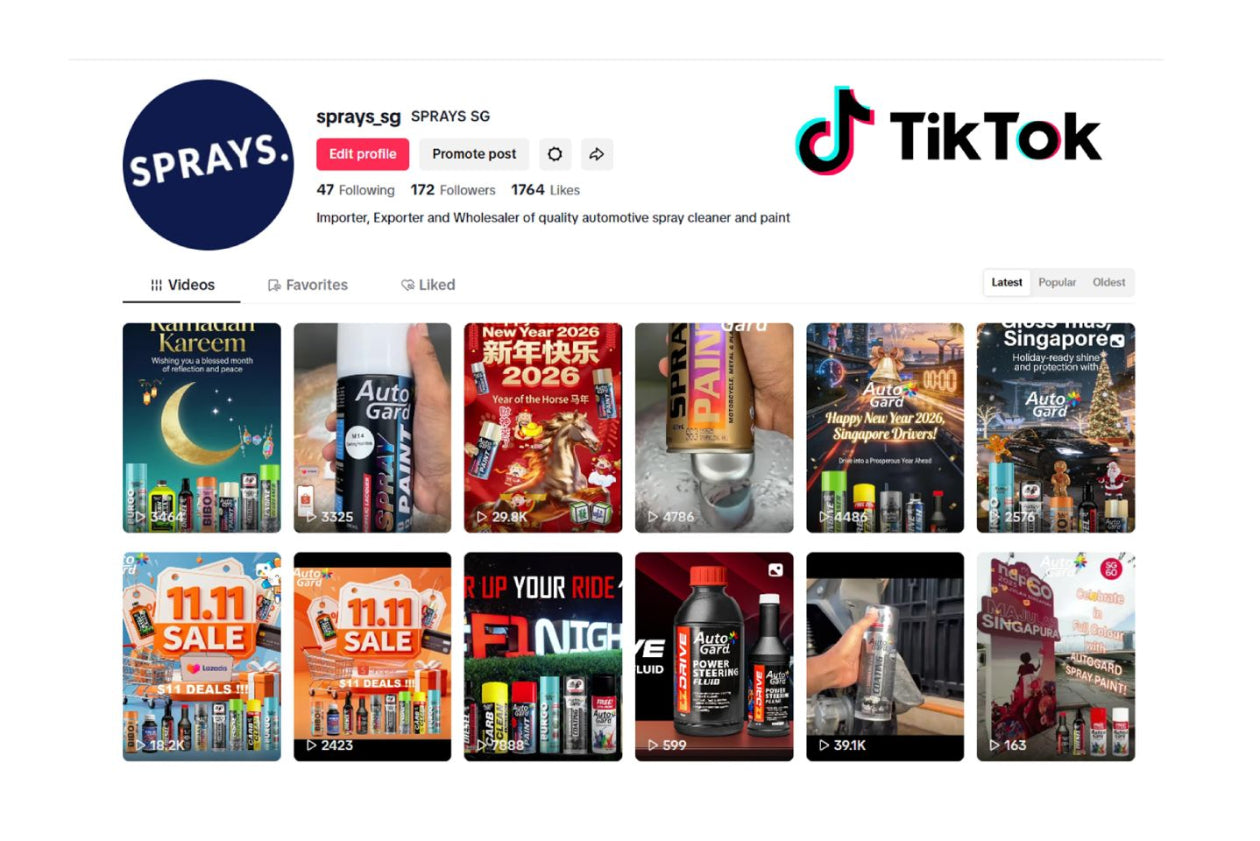Screen dimensions: 1260x841
Task: Switch to the Liked tab
Action: (x=428, y=285)
